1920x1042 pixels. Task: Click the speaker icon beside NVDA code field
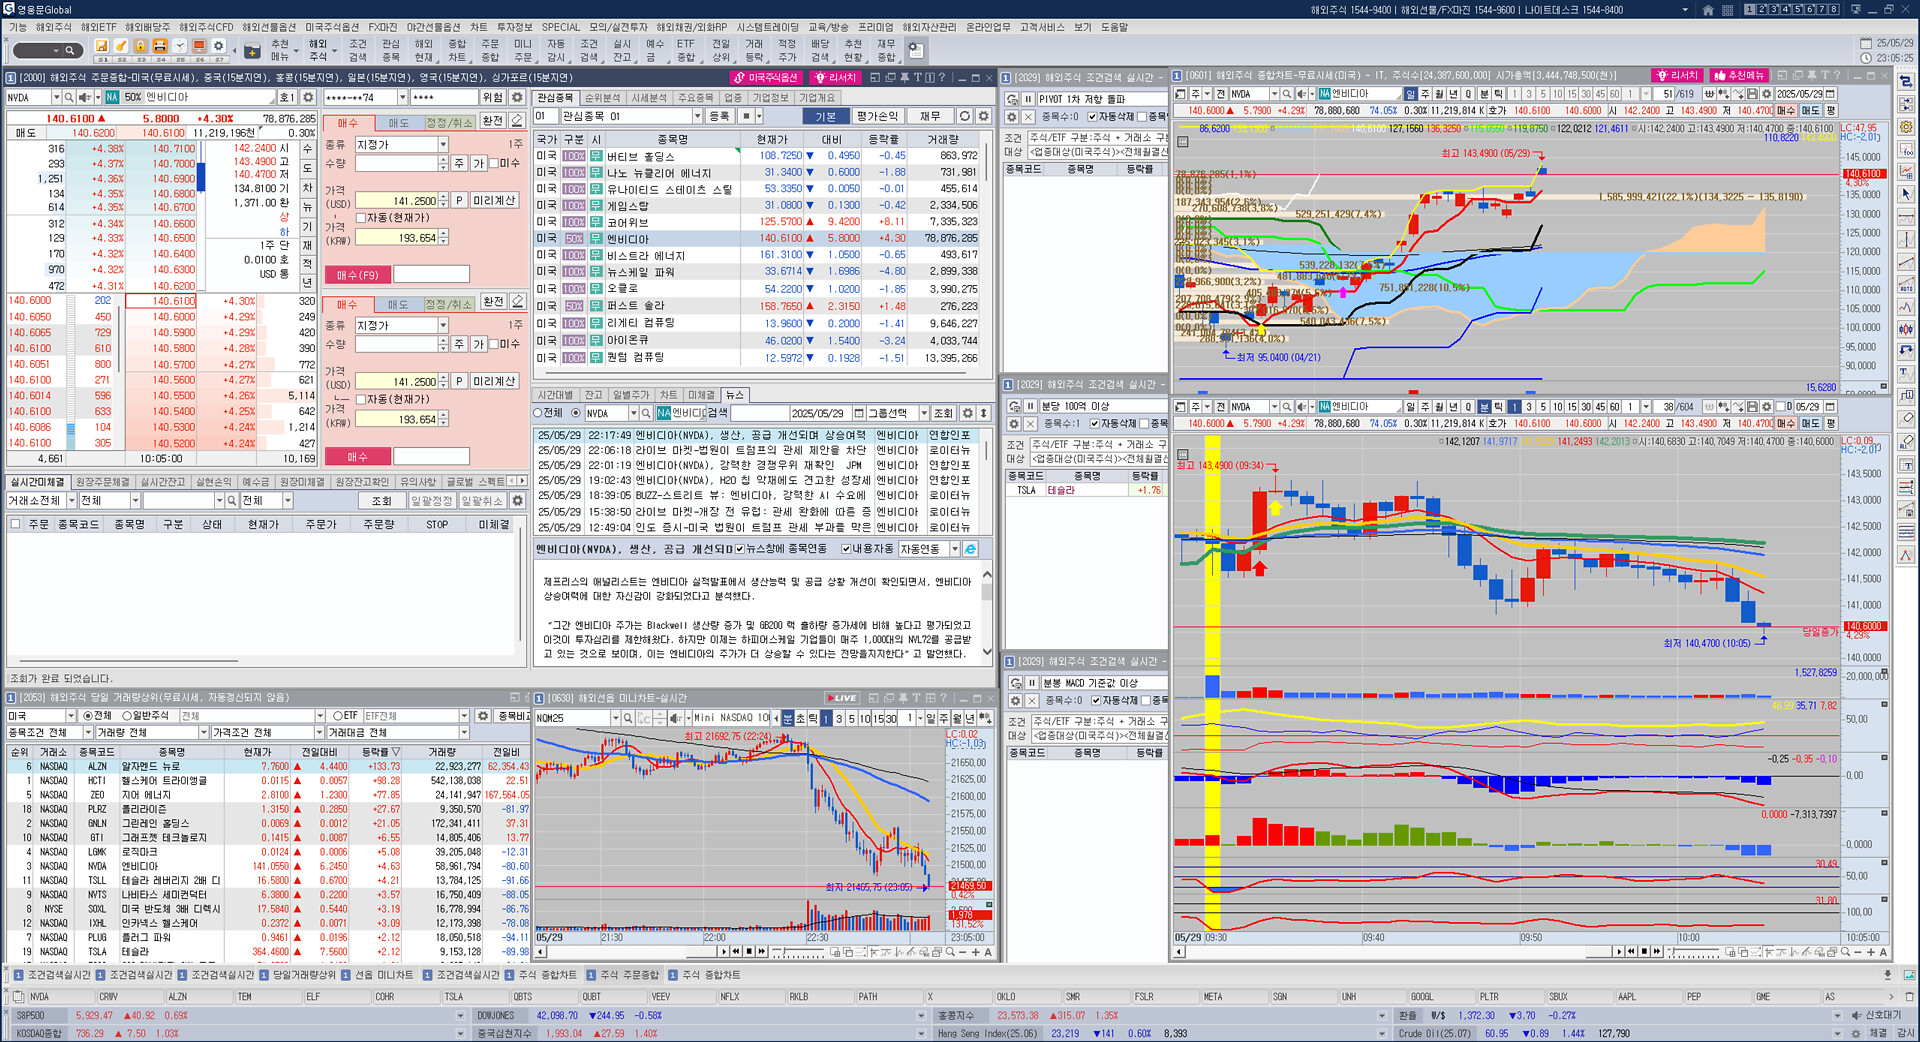coord(84,97)
